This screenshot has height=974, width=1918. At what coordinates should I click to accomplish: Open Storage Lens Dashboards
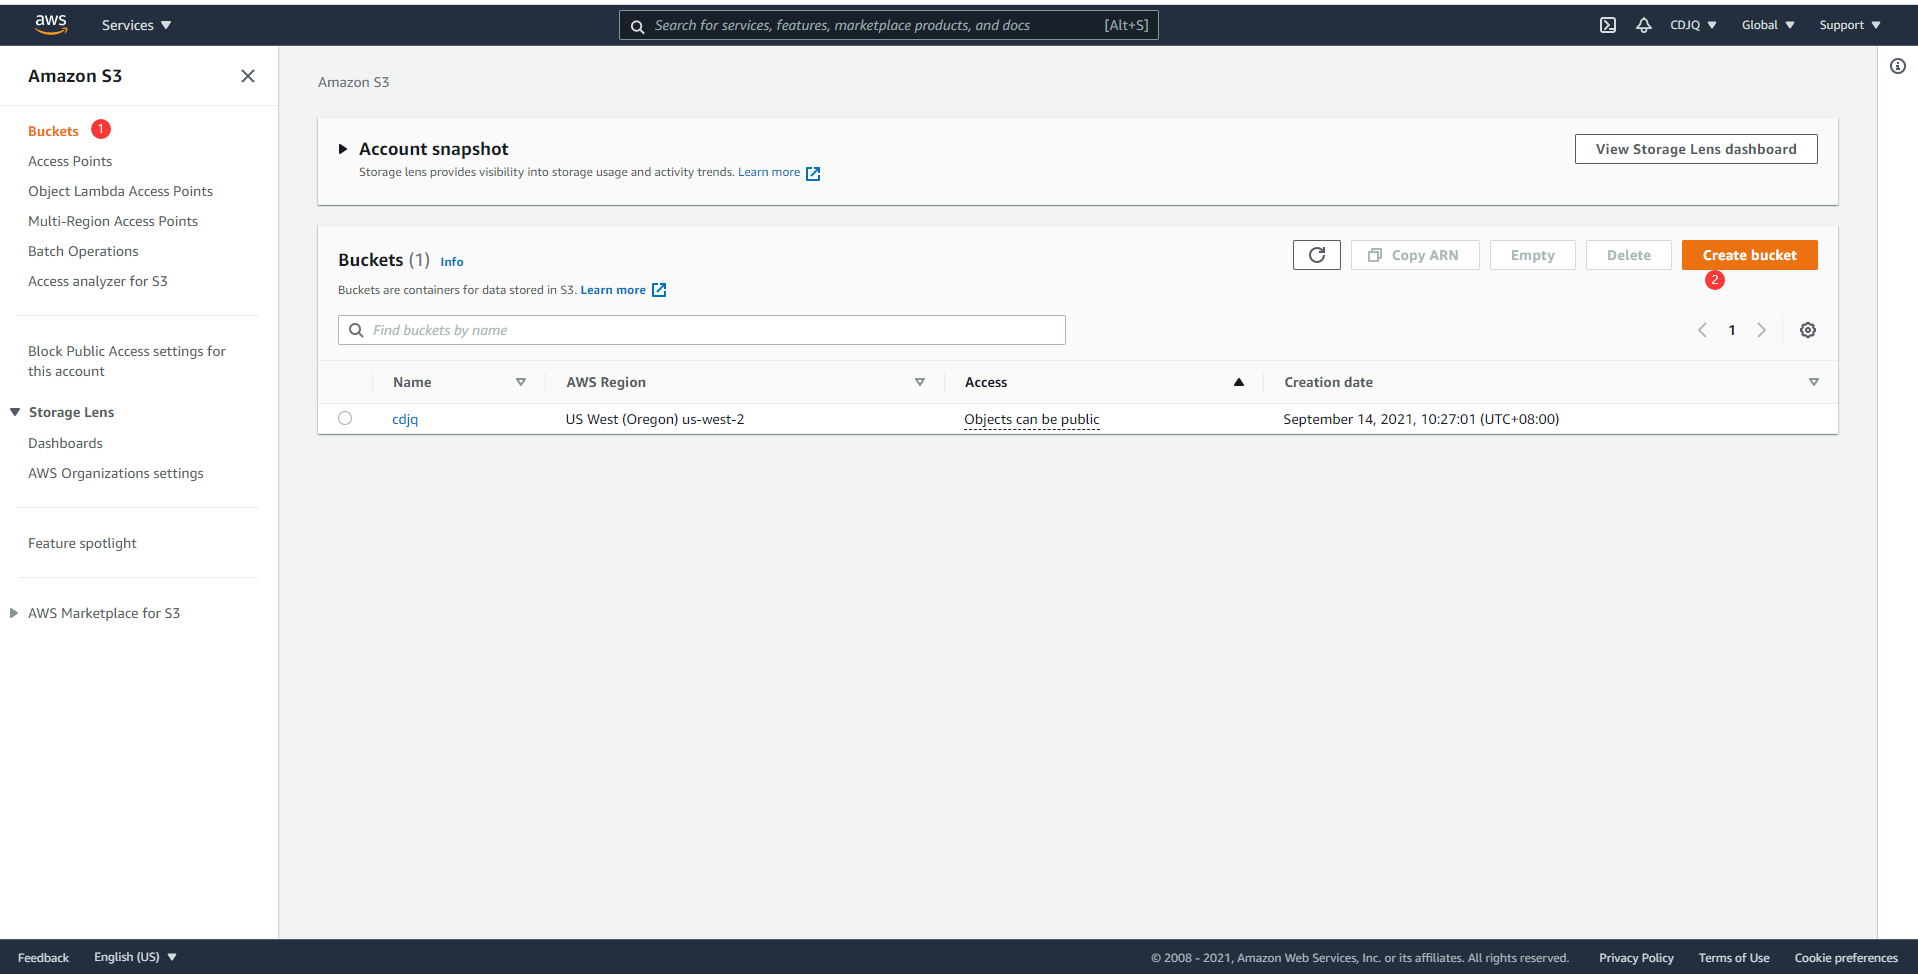point(65,443)
